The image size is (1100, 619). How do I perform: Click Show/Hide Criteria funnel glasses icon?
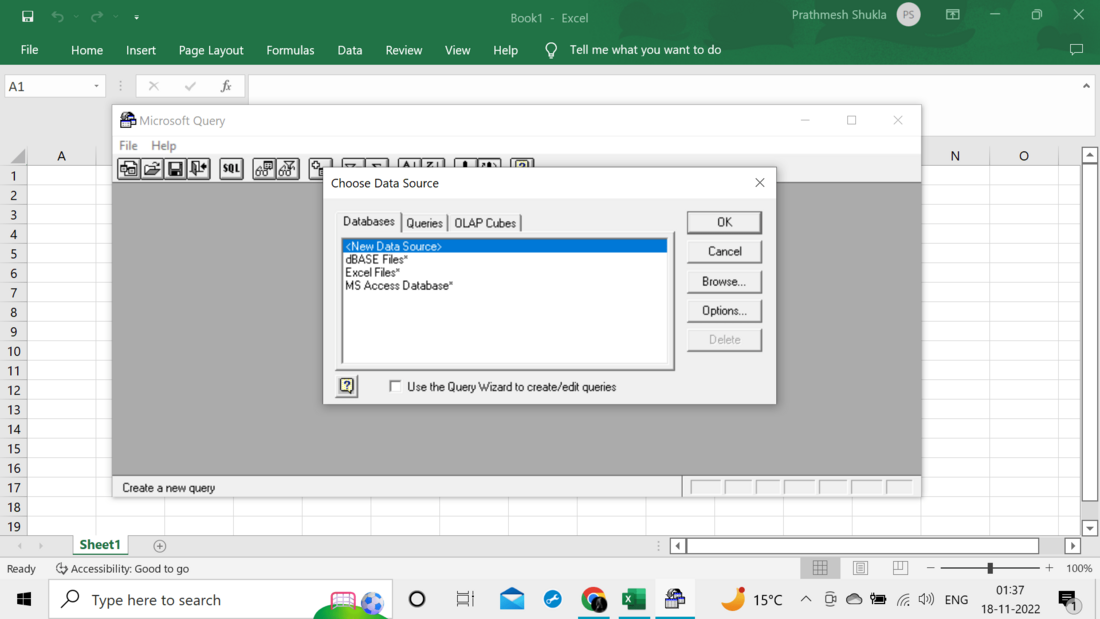pos(288,168)
